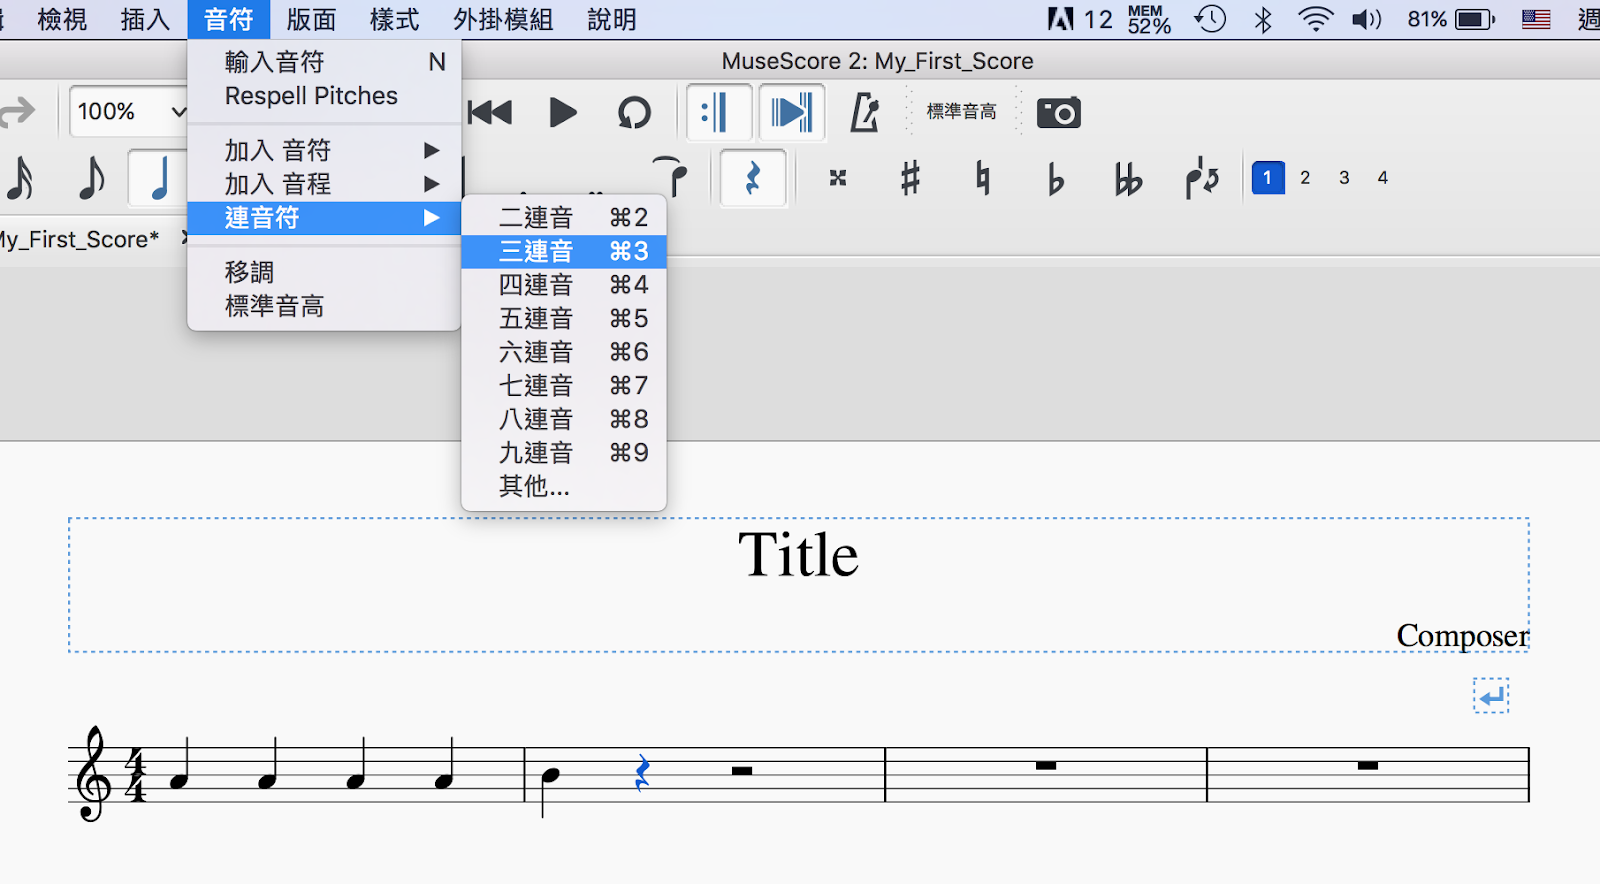This screenshot has height=884, width=1600.
Task: Click the treble clef in score
Action: tap(94, 773)
